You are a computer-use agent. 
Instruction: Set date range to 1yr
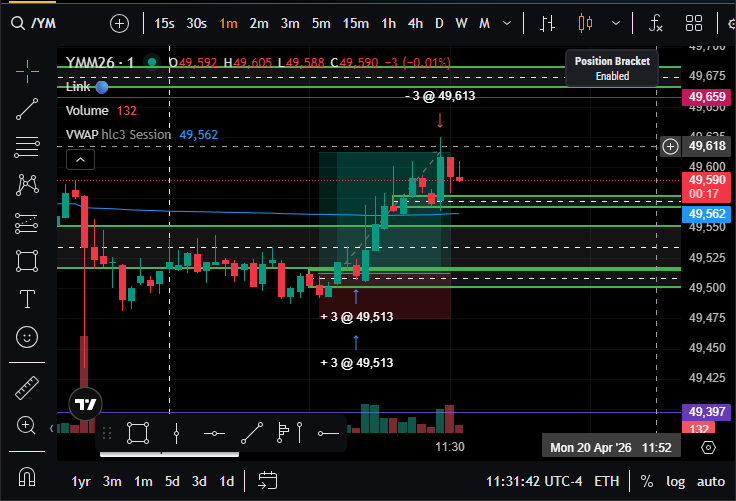[81, 481]
